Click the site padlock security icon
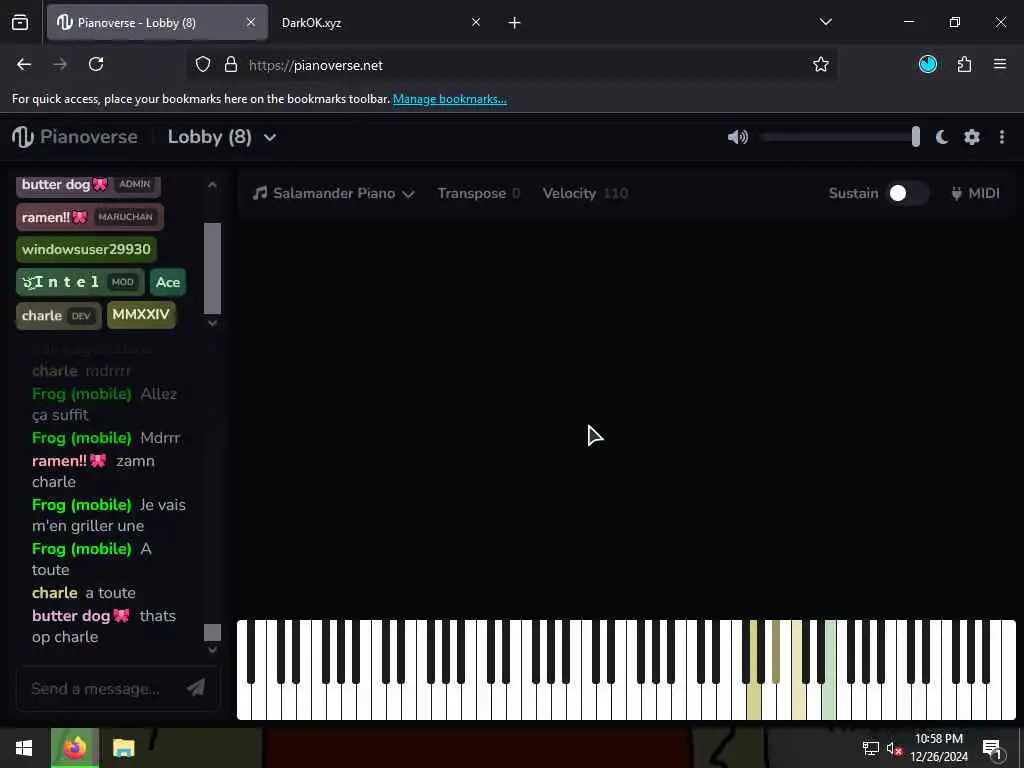 (x=231, y=65)
